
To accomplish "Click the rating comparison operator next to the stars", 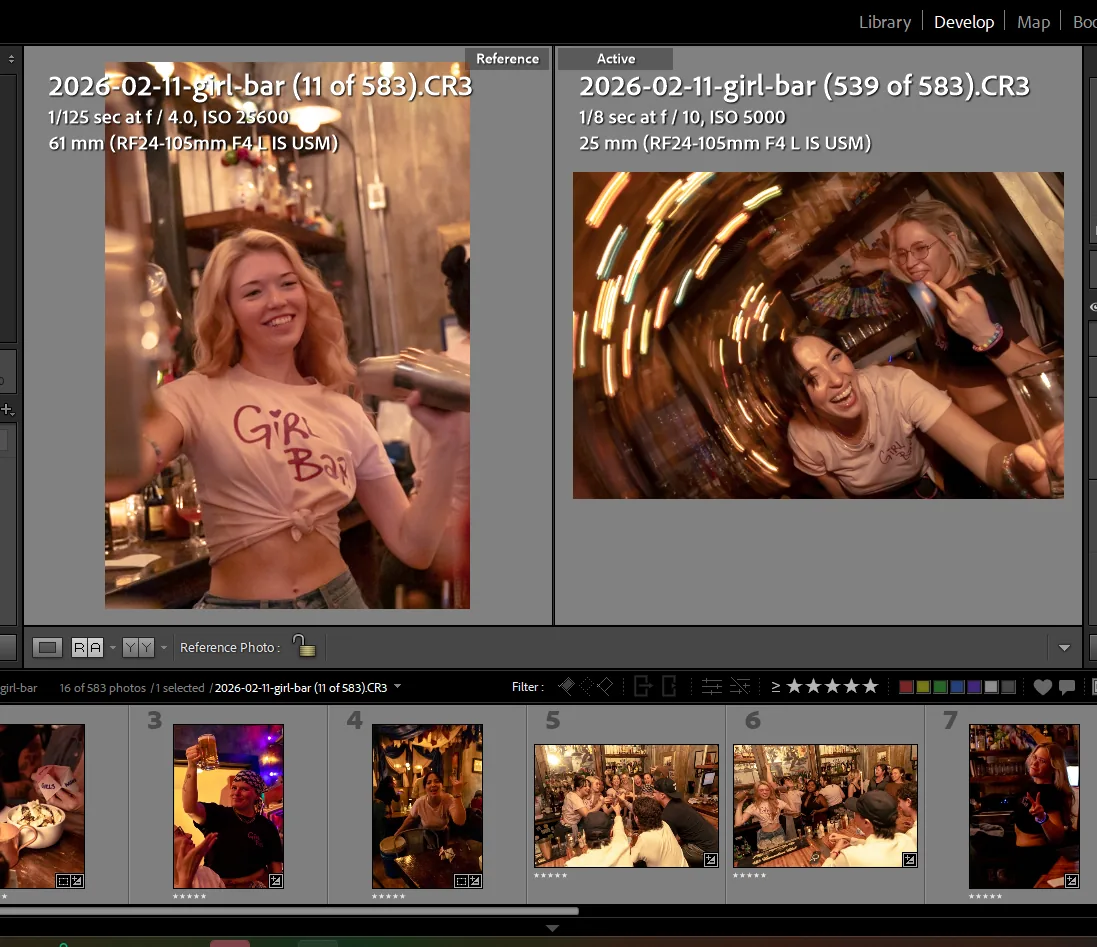I will [x=777, y=686].
